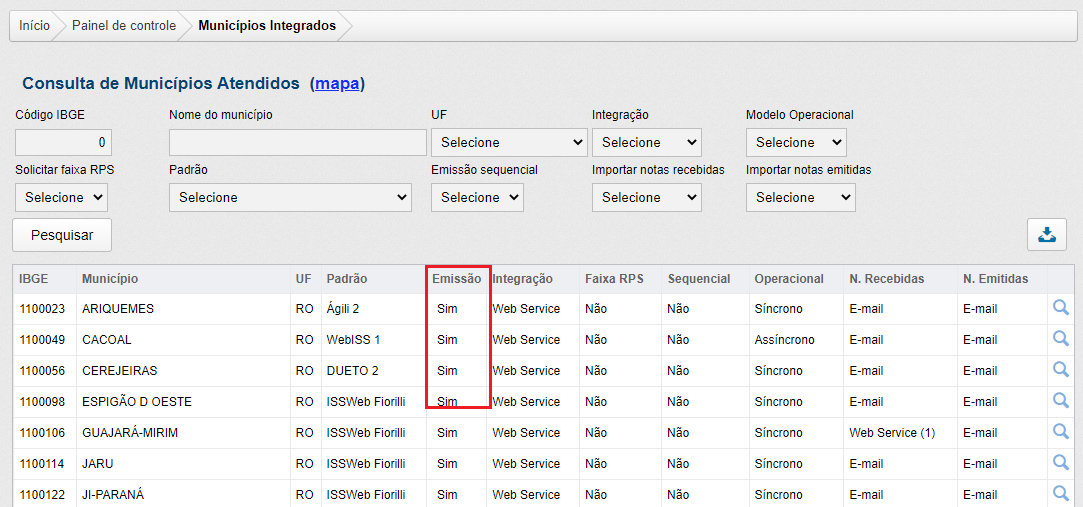This screenshot has width=1083, height=507.
Task: Open details magnifier for ARIQUEMES row
Action: click(x=1060, y=308)
